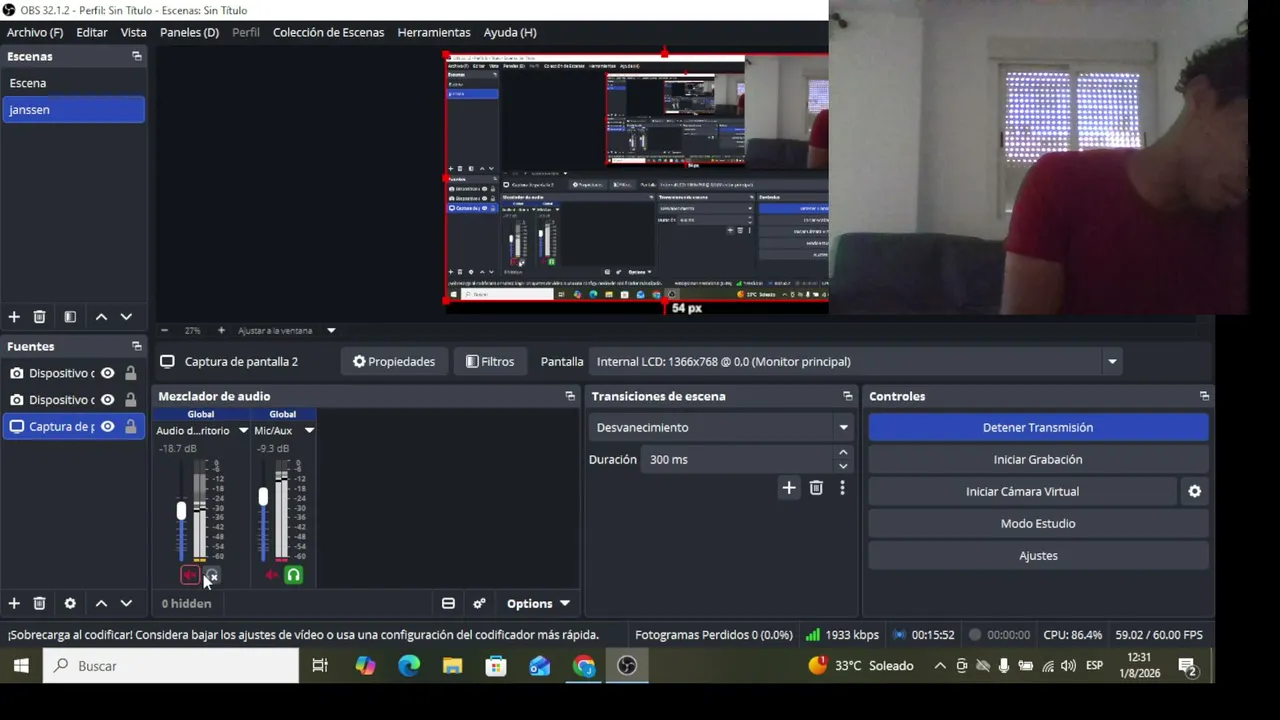Viewport: 1280px width, 720px height.
Task: Unmute the Mic/Aux channel
Action: 271,575
